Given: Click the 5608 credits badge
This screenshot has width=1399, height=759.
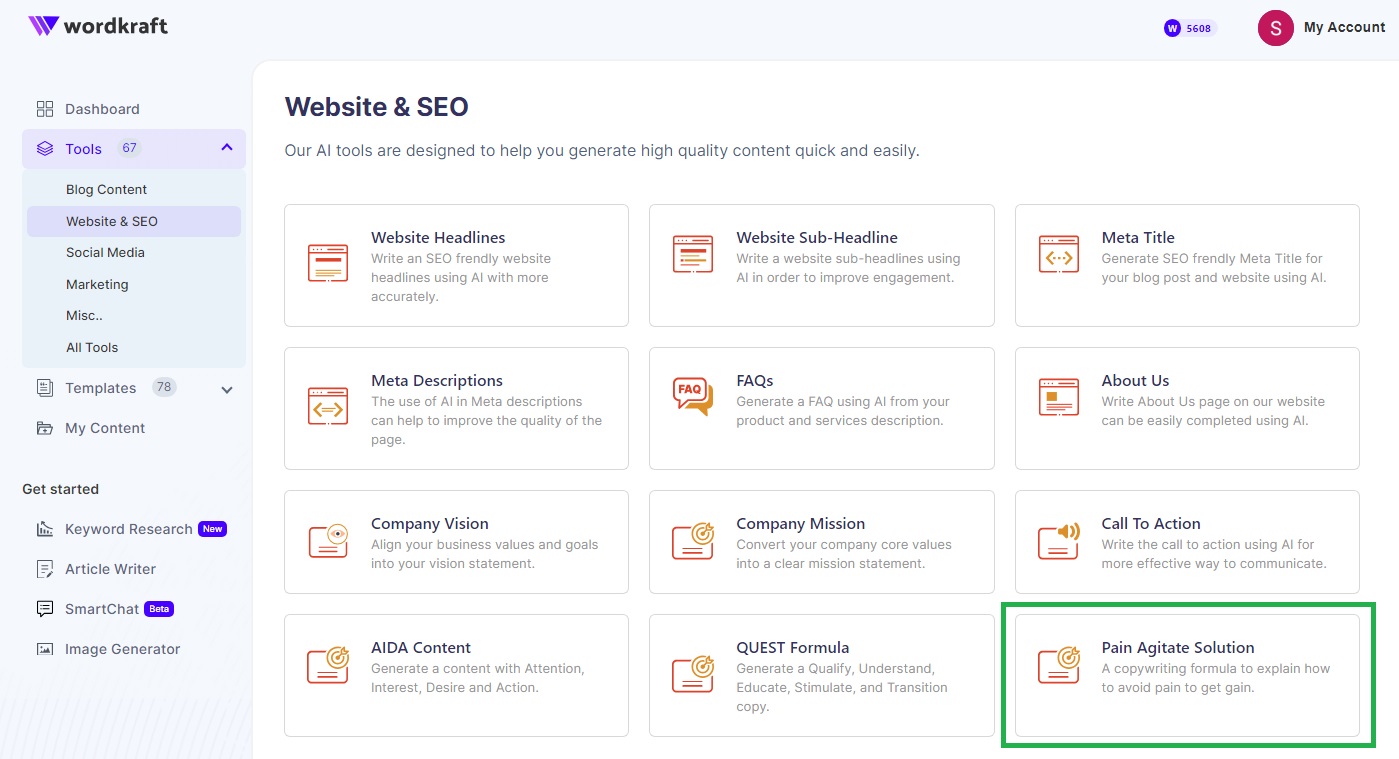Looking at the screenshot, I should [x=1189, y=28].
